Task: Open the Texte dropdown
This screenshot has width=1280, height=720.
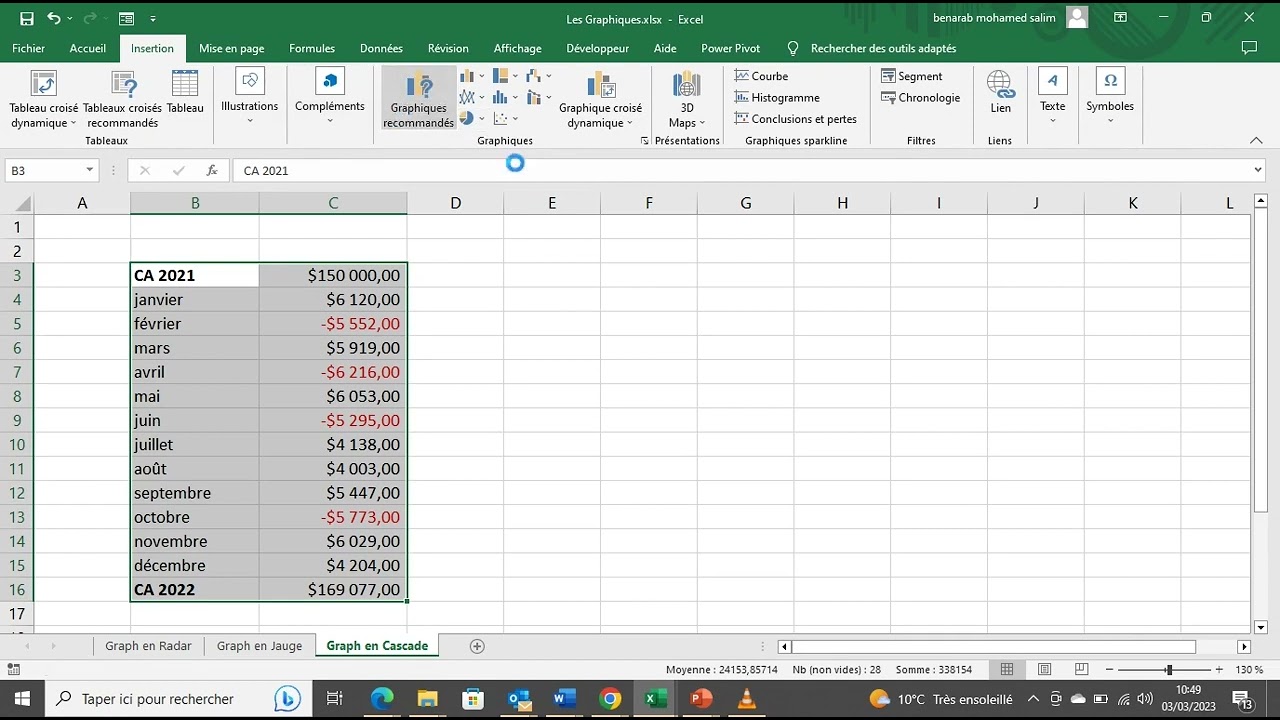Action: pos(1052,98)
